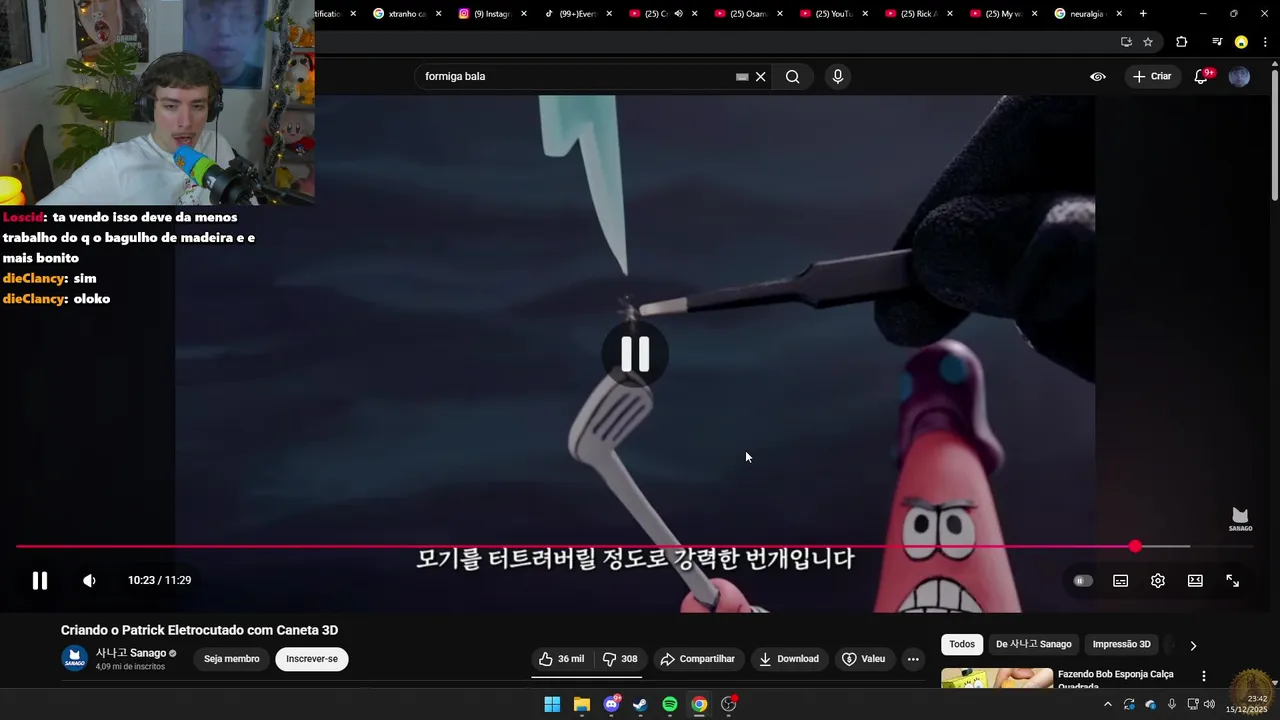Open YouTube notifications bell
Viewport: 1280px width, 720px height.
pyautogui.click(x=1202, y=77)
